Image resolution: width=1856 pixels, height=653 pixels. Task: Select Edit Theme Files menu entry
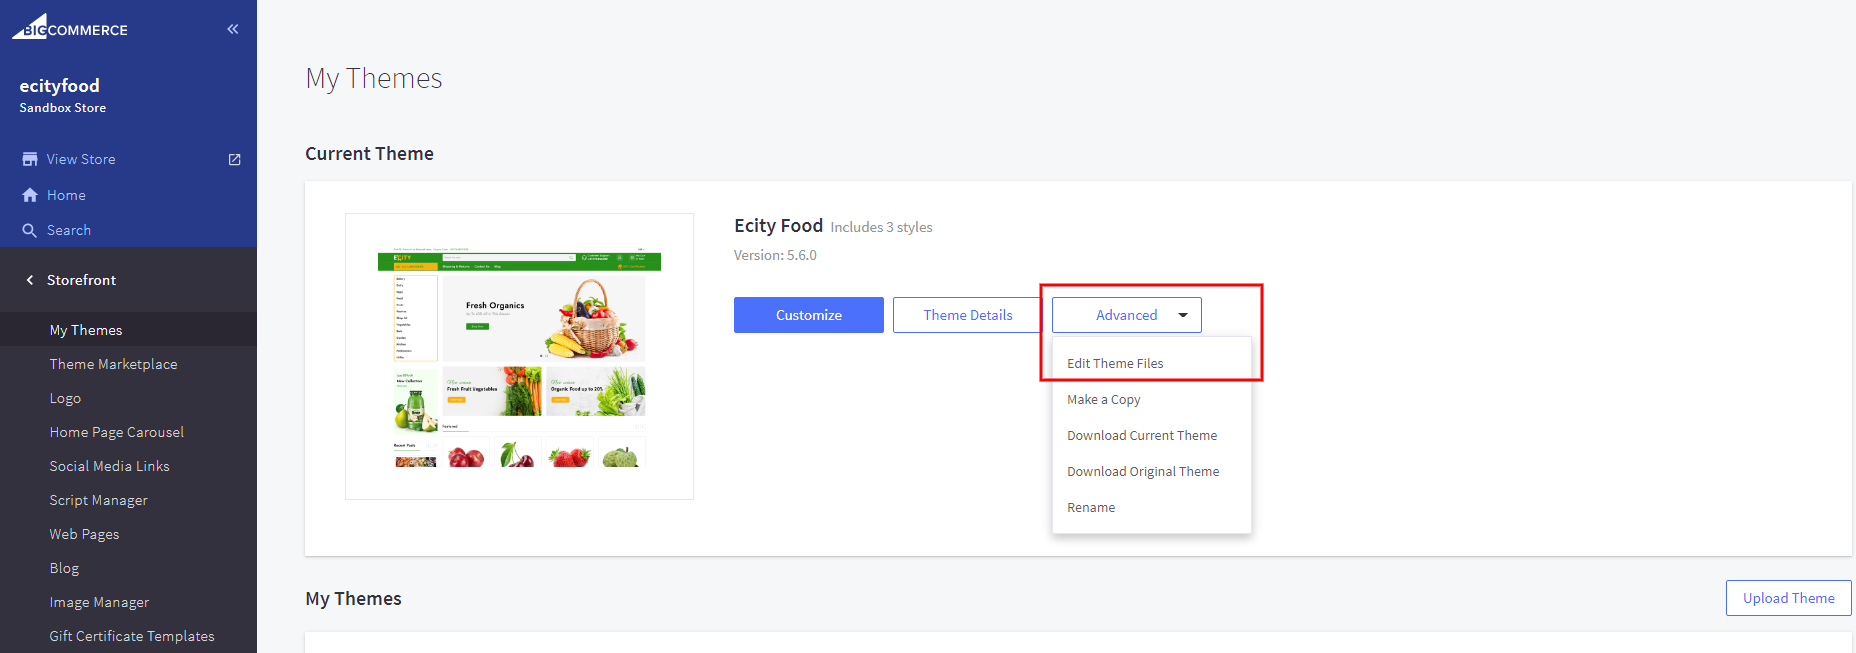point(1115,363)
